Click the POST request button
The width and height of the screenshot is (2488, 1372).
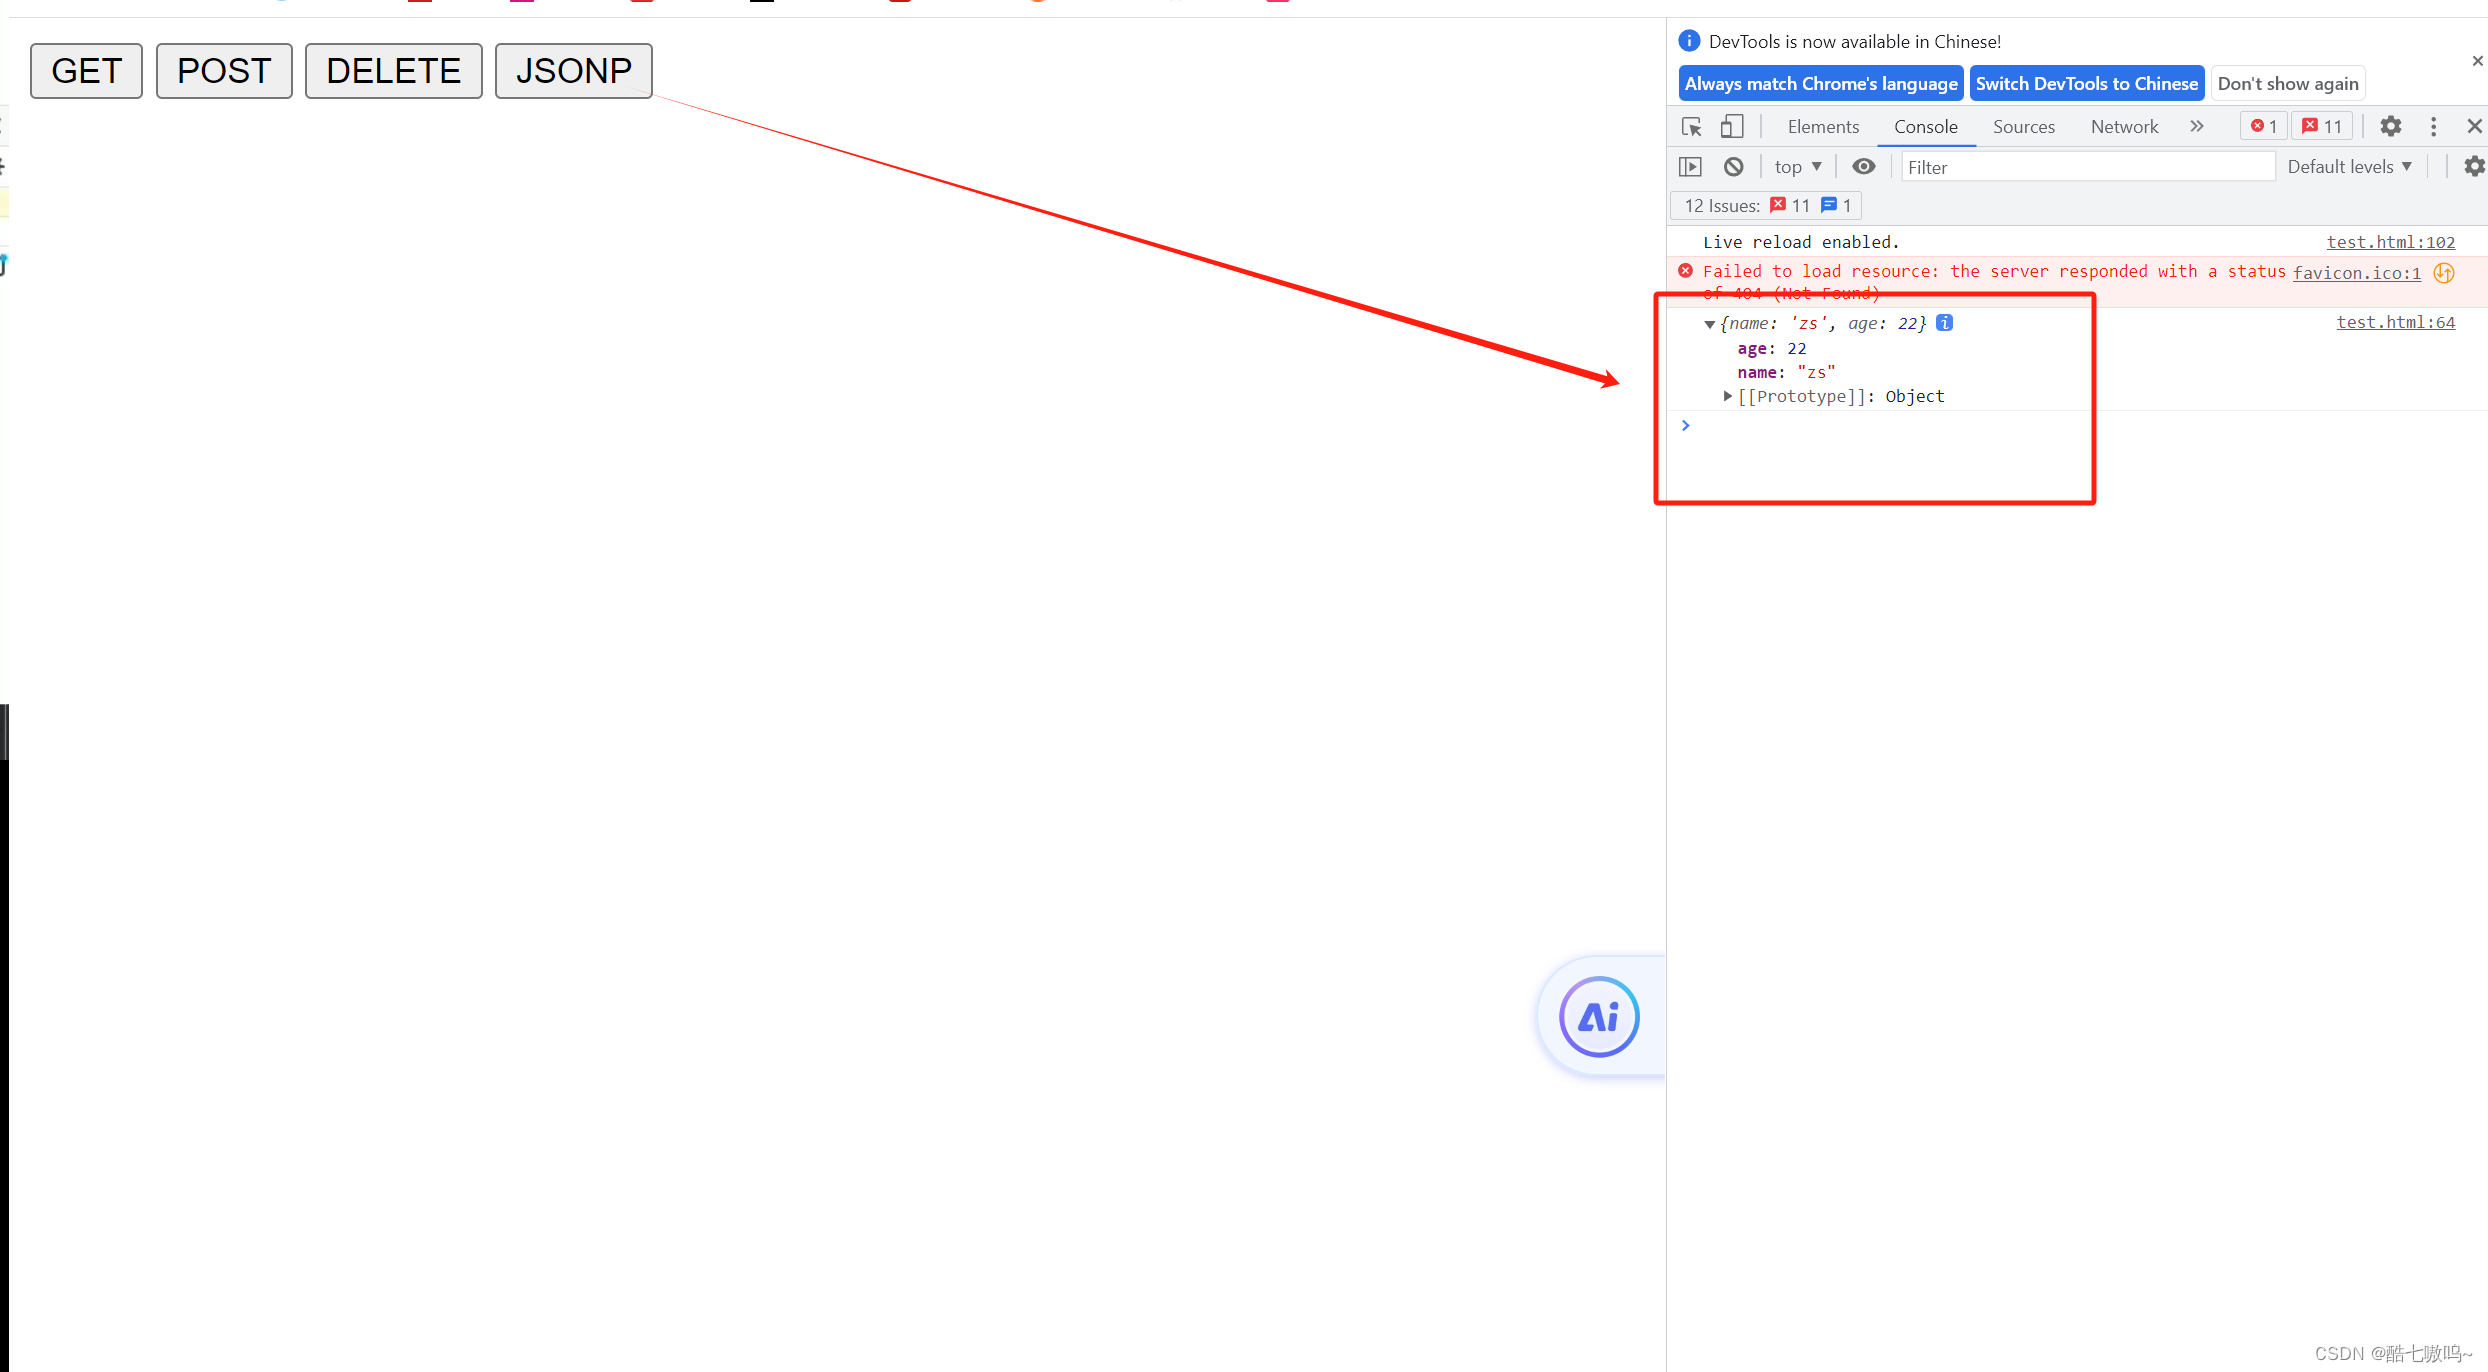[x=223, y=69]
